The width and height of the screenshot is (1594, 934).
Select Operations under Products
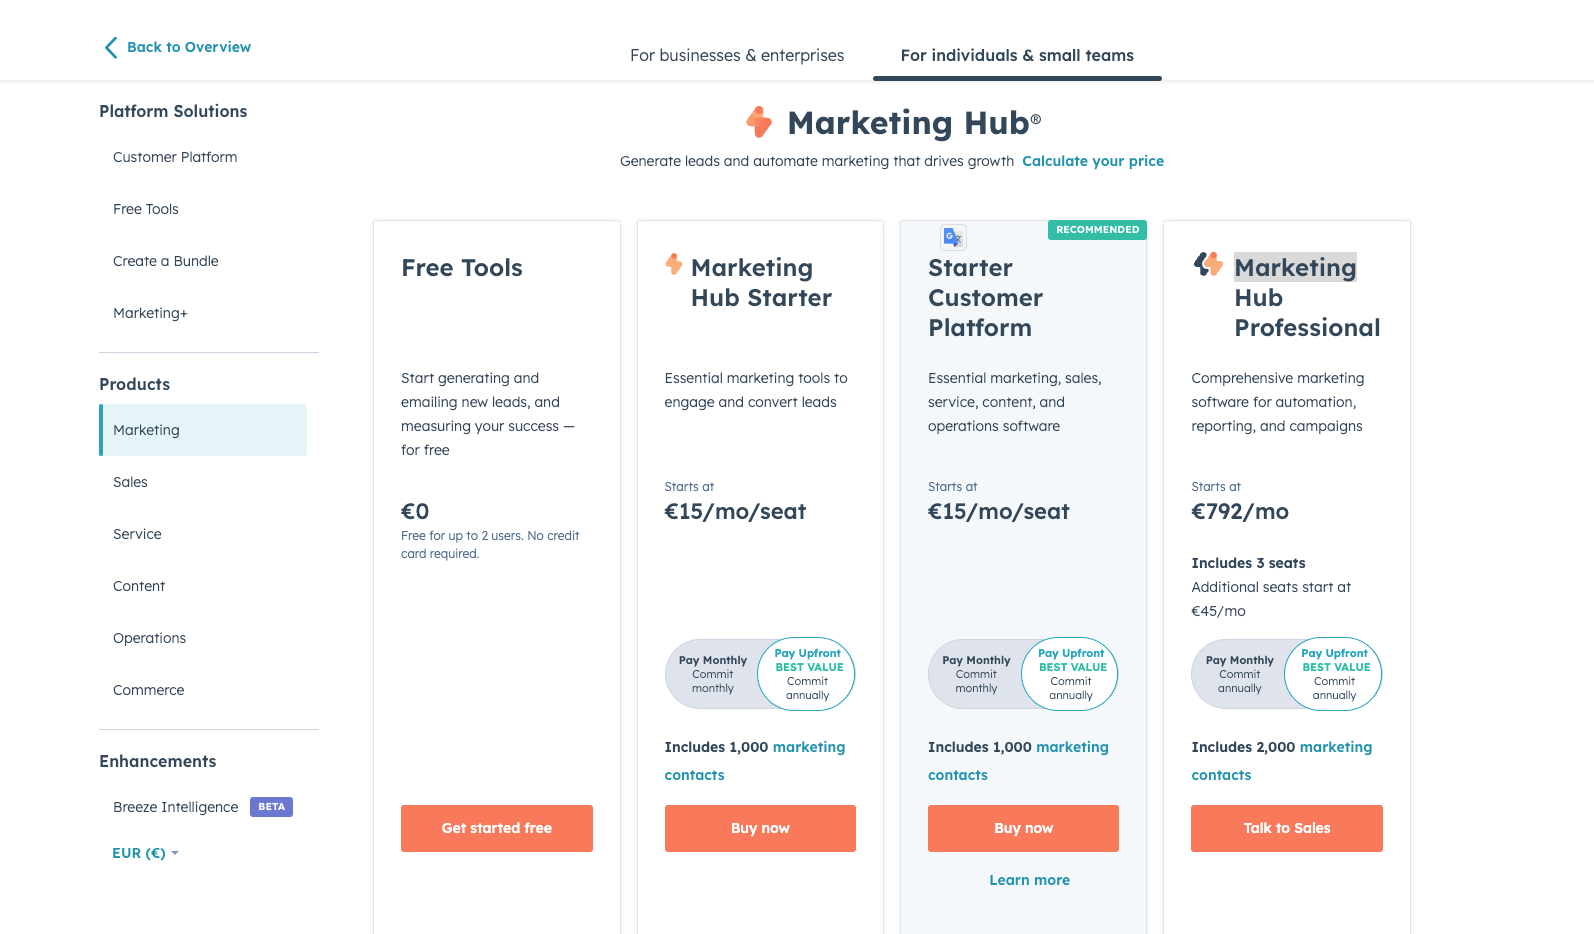coord(149,638)
